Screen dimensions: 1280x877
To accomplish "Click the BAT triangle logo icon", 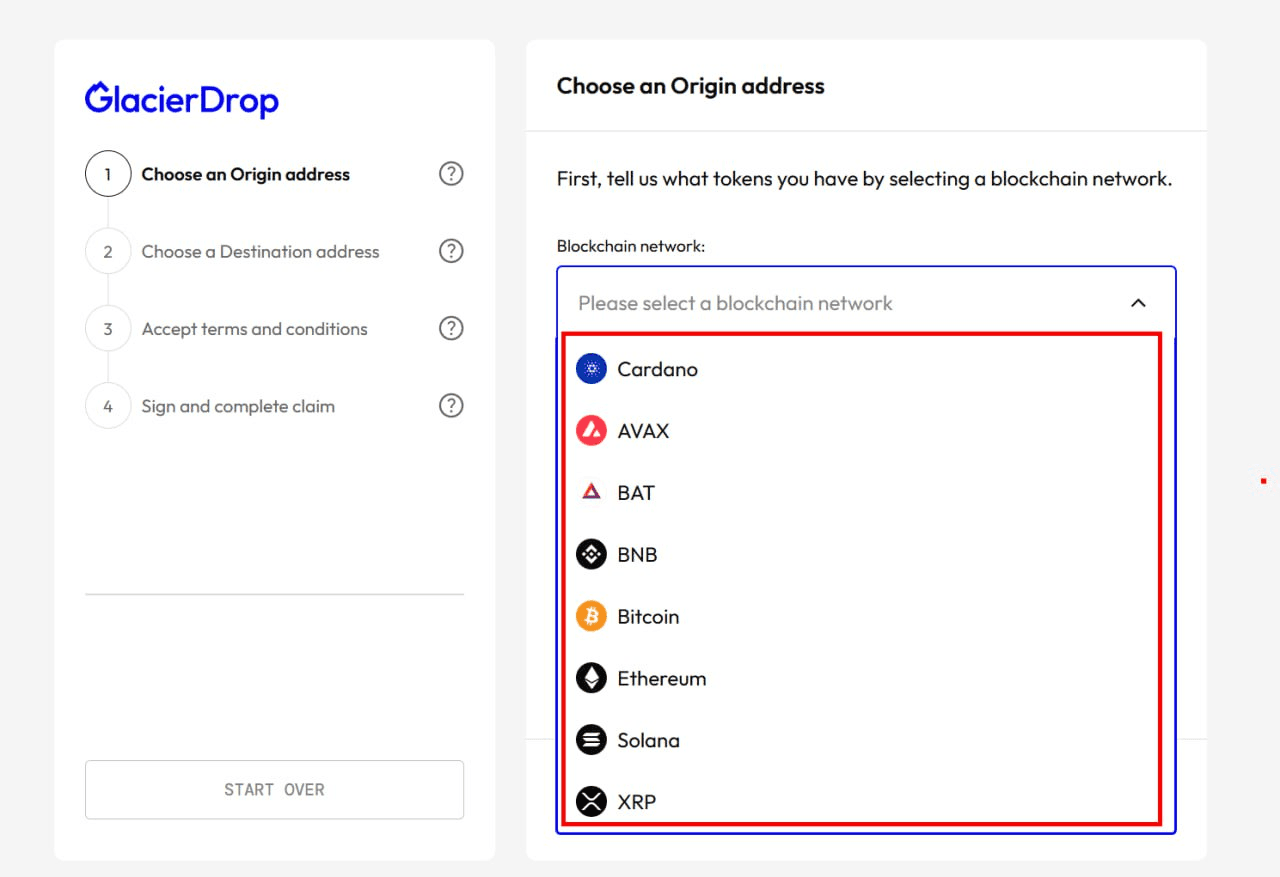I will click(x=591, y=492).
